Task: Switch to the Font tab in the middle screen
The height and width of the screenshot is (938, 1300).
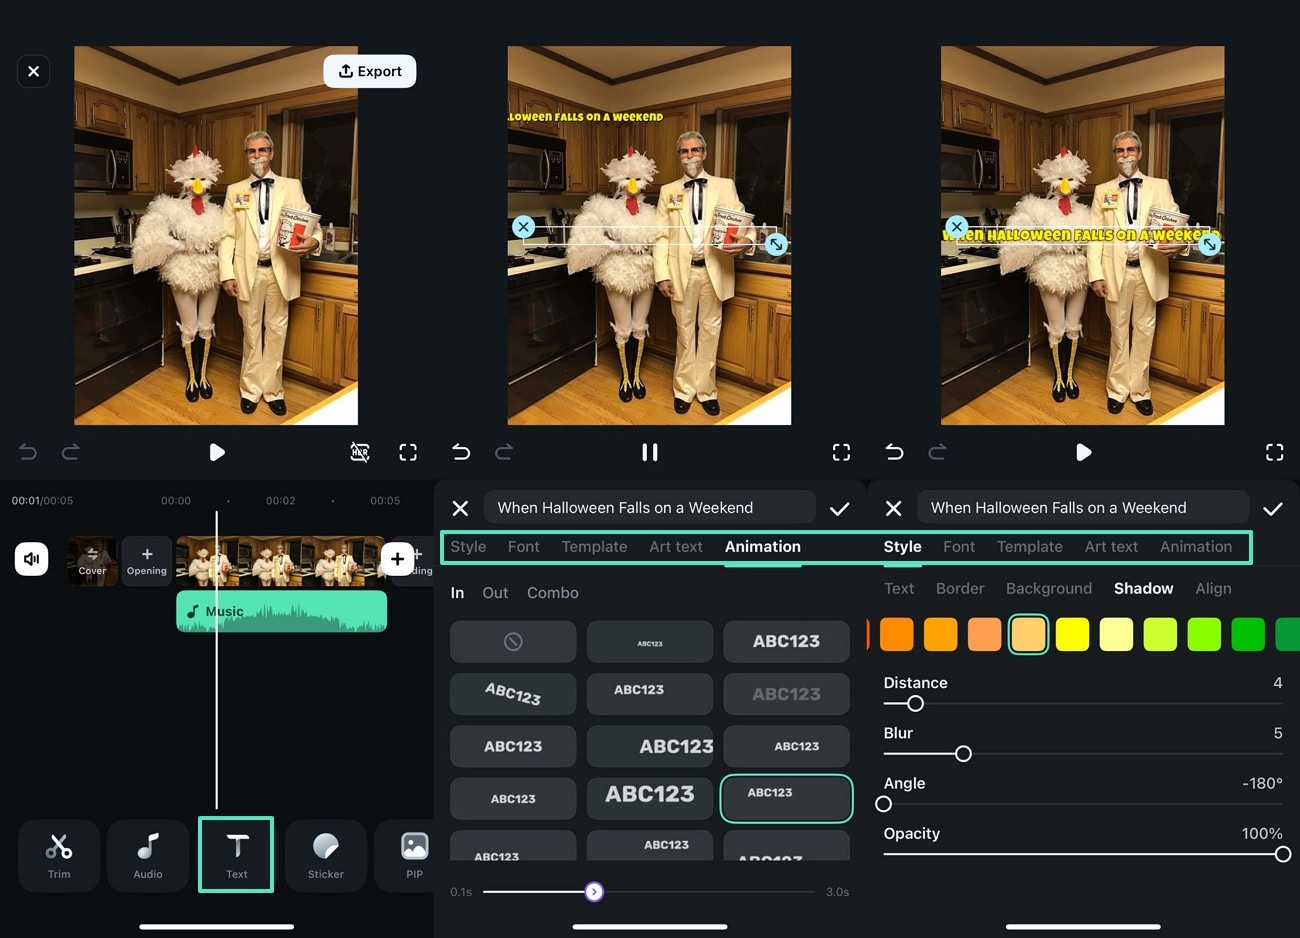Action: [523, 546]
